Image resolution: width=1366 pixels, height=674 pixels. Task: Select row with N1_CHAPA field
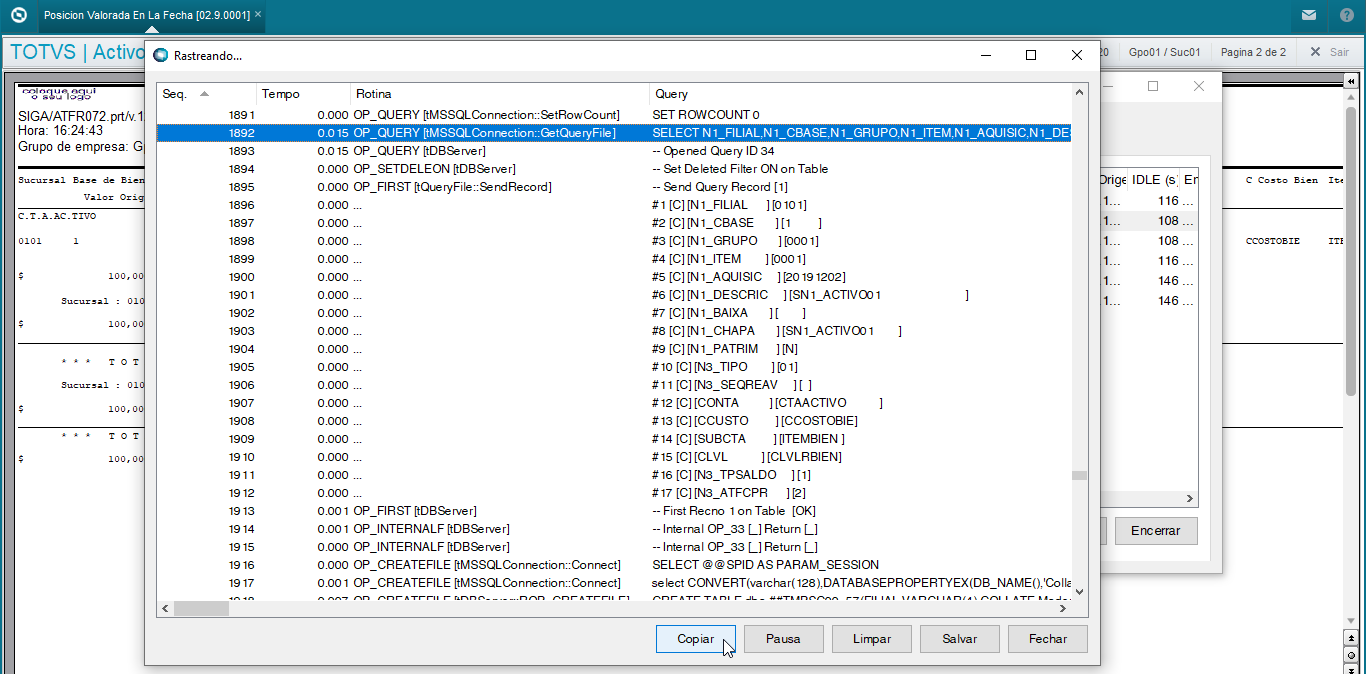click(615, 331)
